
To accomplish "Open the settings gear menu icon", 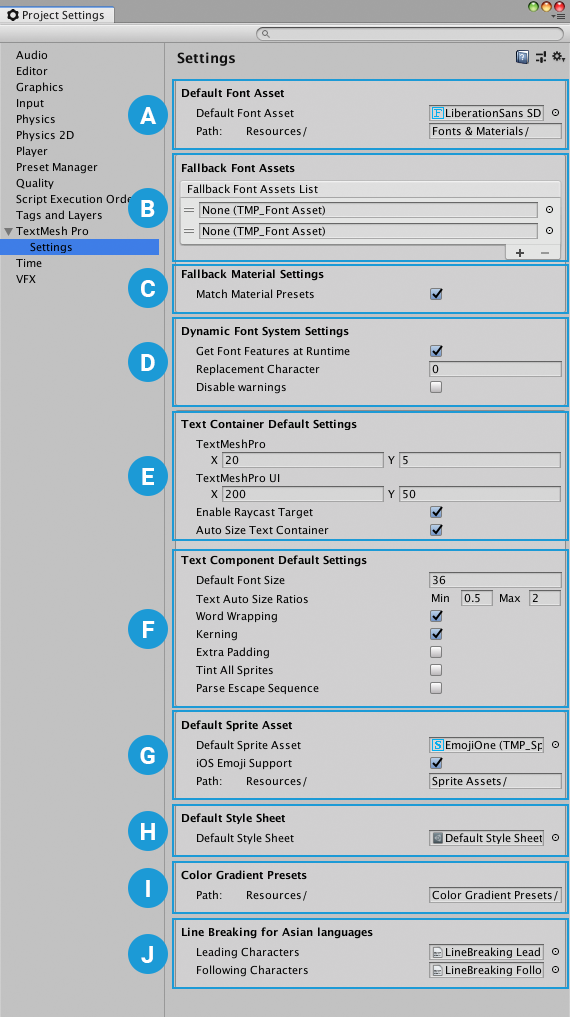I will click(558, 57).
